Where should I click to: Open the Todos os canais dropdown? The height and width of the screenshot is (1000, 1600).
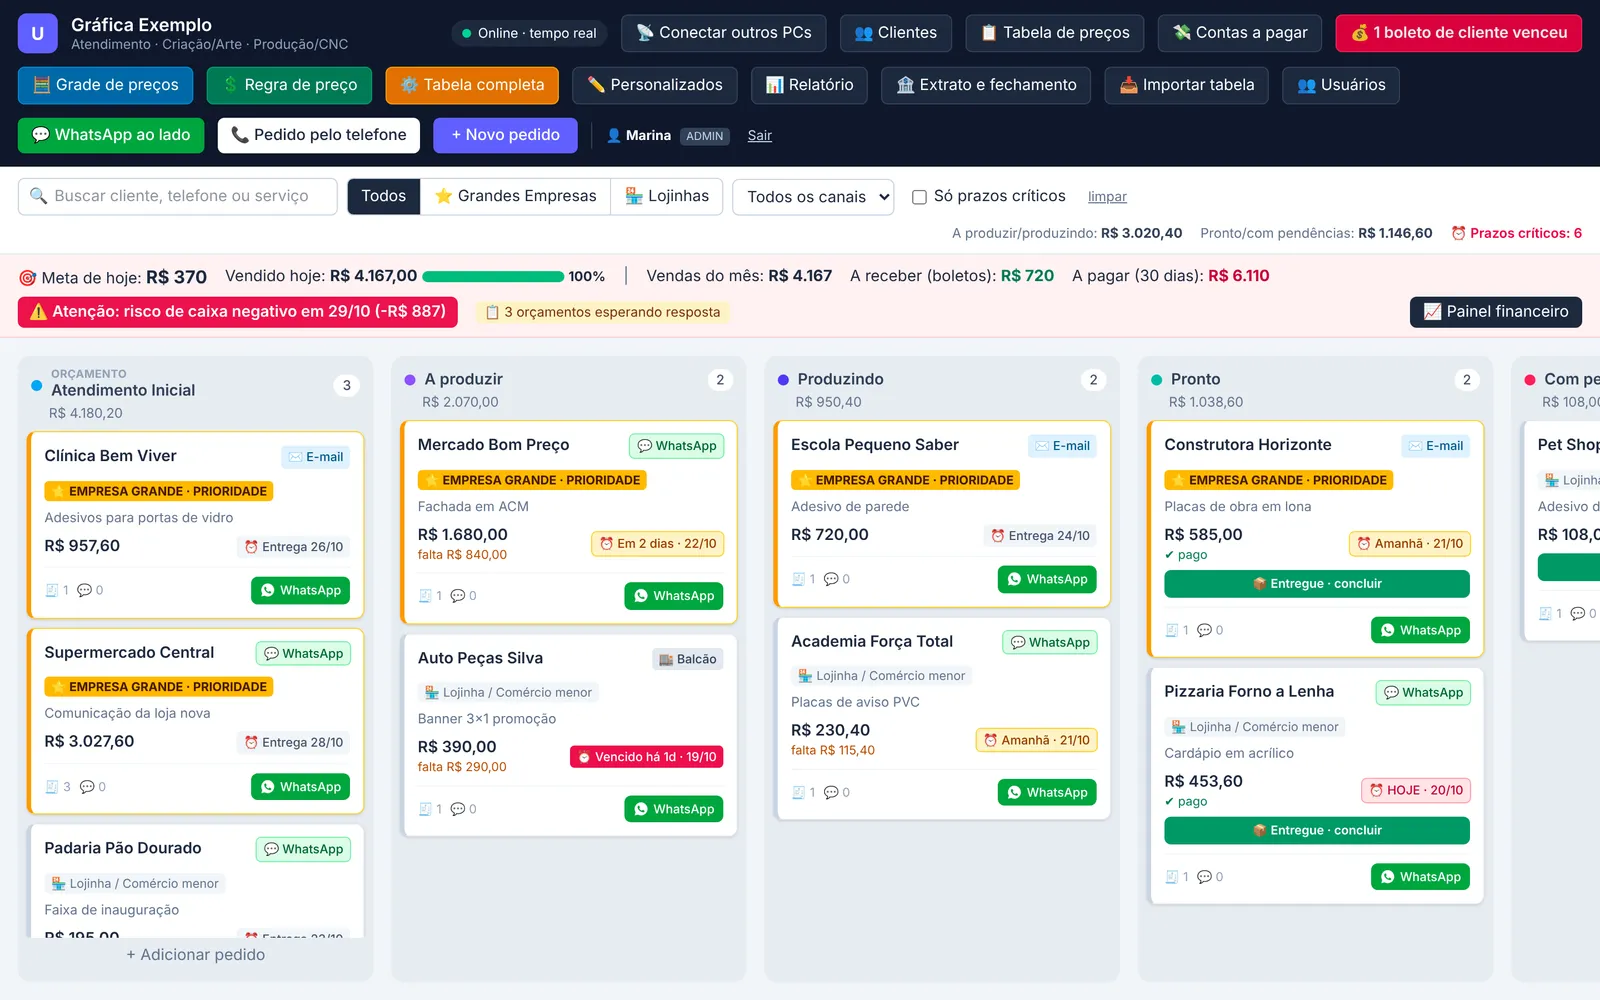(813, 197)
